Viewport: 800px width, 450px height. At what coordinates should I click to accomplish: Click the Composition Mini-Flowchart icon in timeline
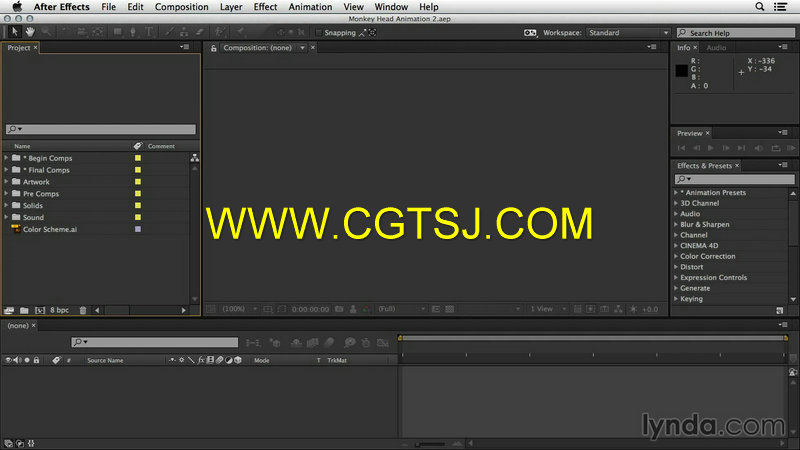click(253, 343)
